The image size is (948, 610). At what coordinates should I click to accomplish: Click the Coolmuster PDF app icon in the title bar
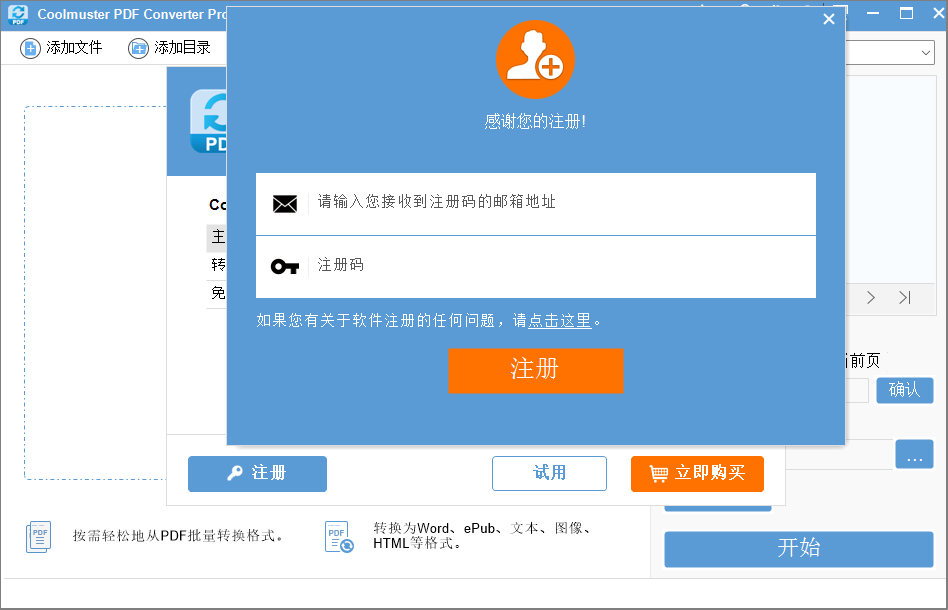[18, 15]
